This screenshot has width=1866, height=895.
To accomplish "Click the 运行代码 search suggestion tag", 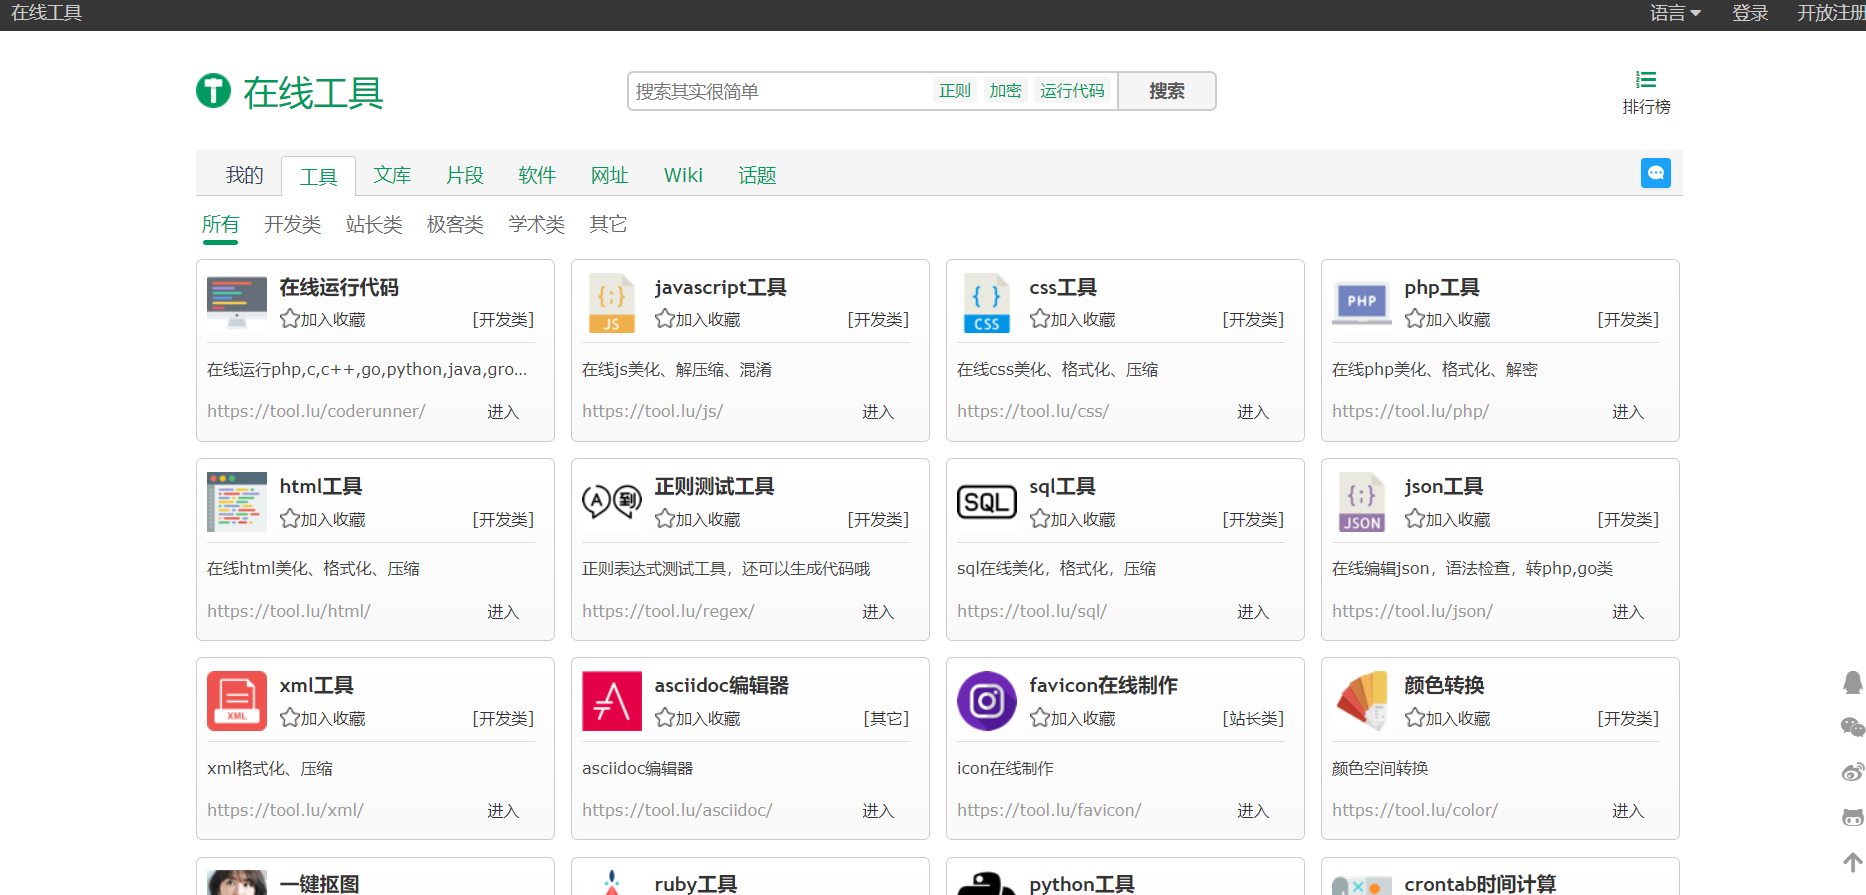I will (x=1072, y=91).
